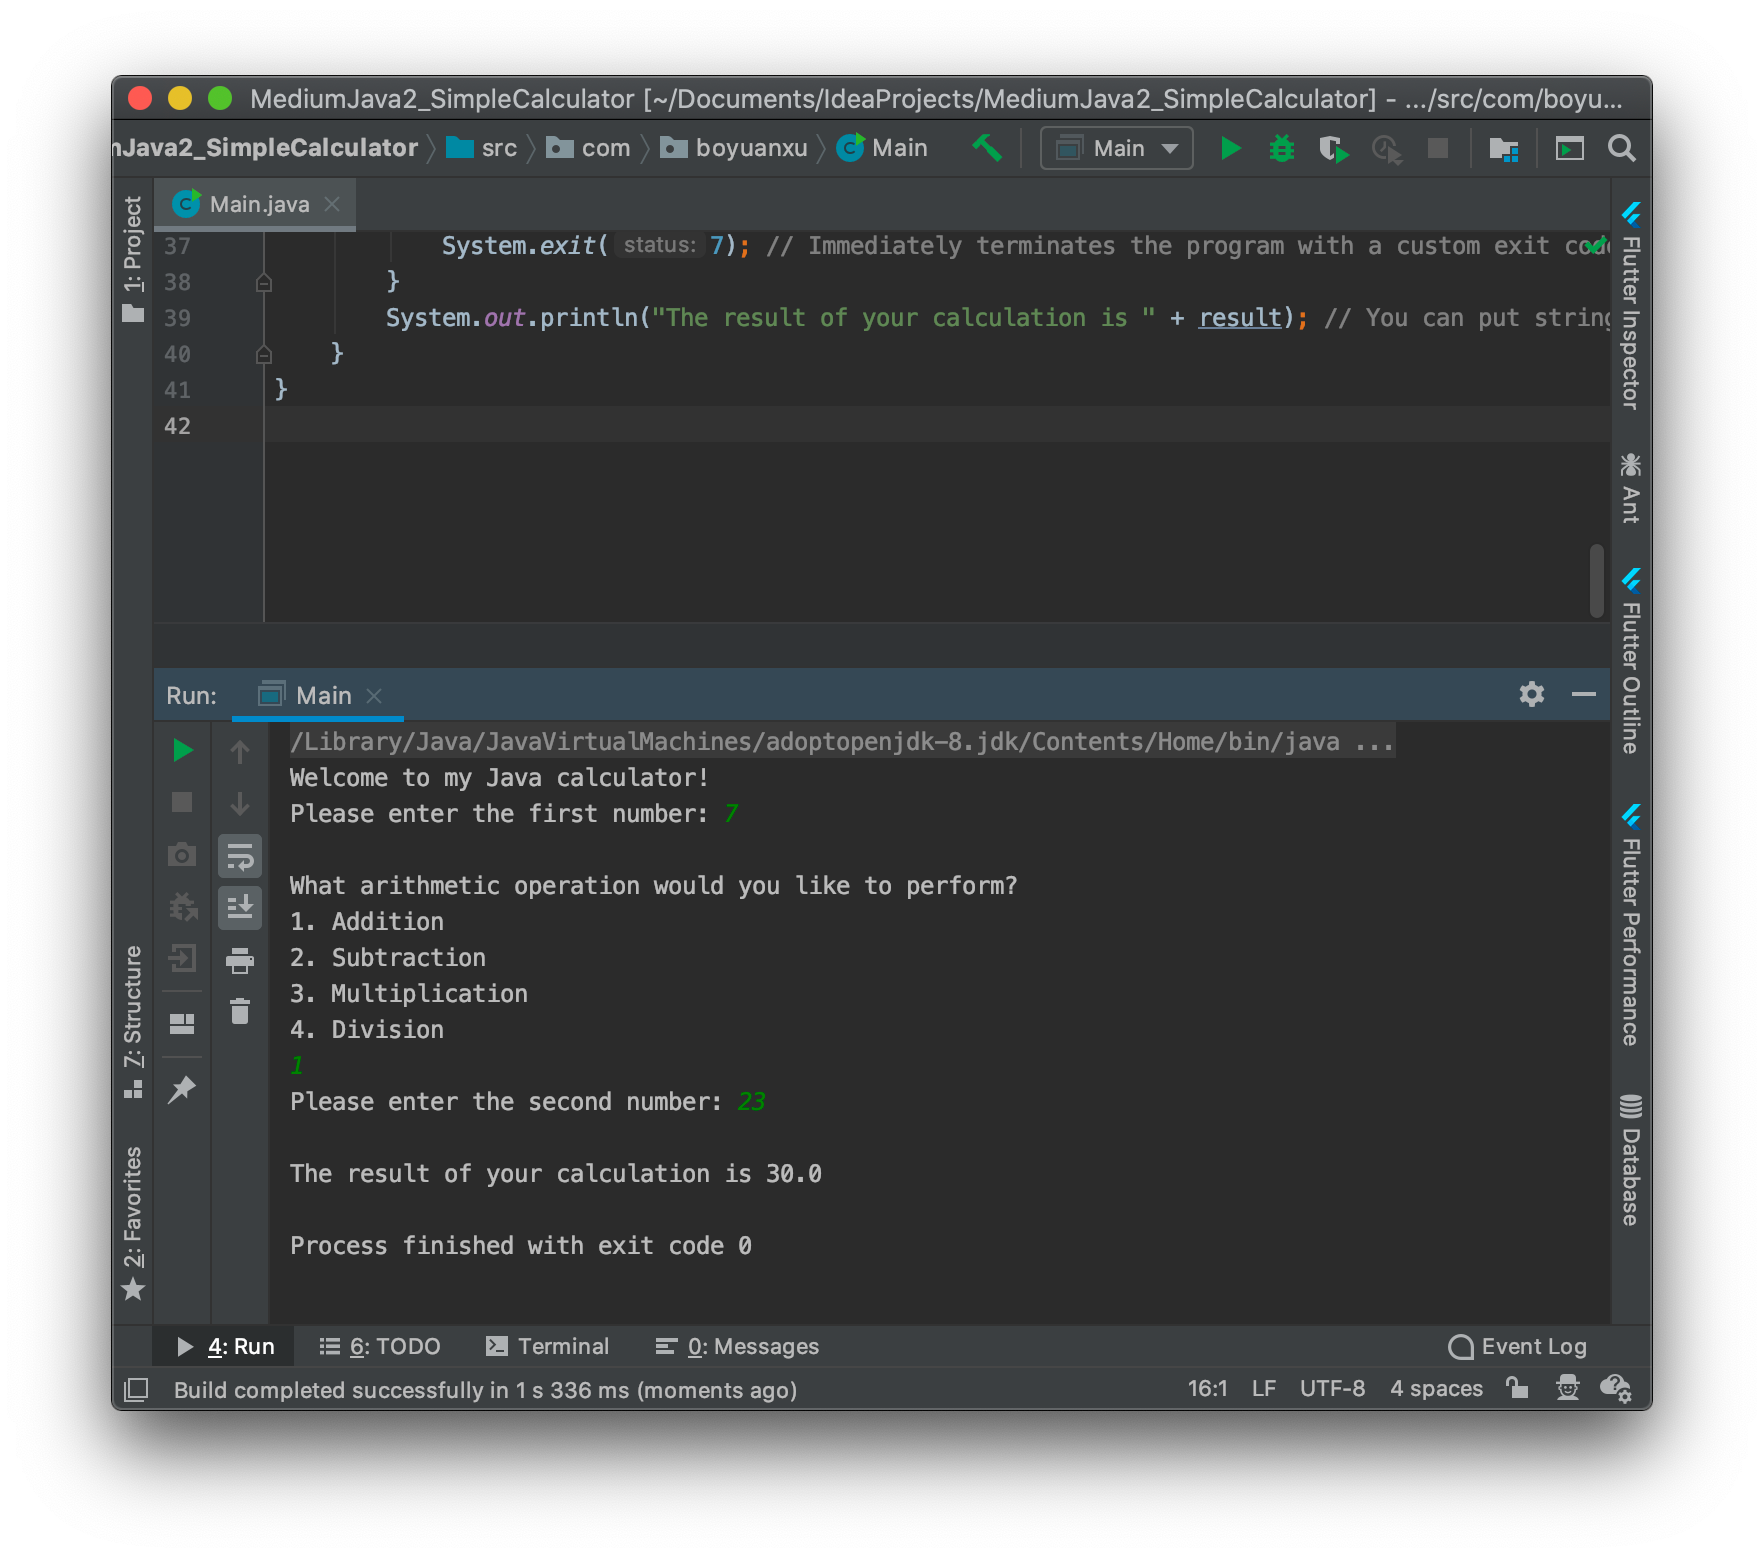Run the Main configuration
This screenshot has height=1558, width=1764.
click(1231, 147)
